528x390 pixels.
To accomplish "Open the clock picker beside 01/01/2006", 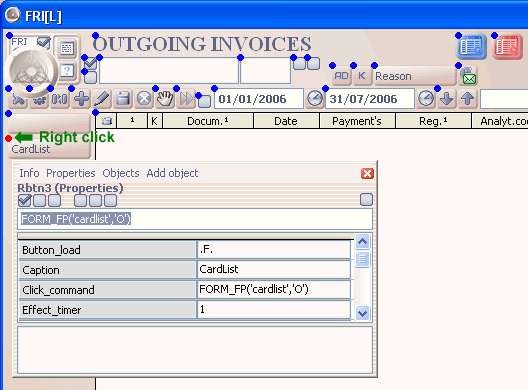I will click(x=315, y=99).
